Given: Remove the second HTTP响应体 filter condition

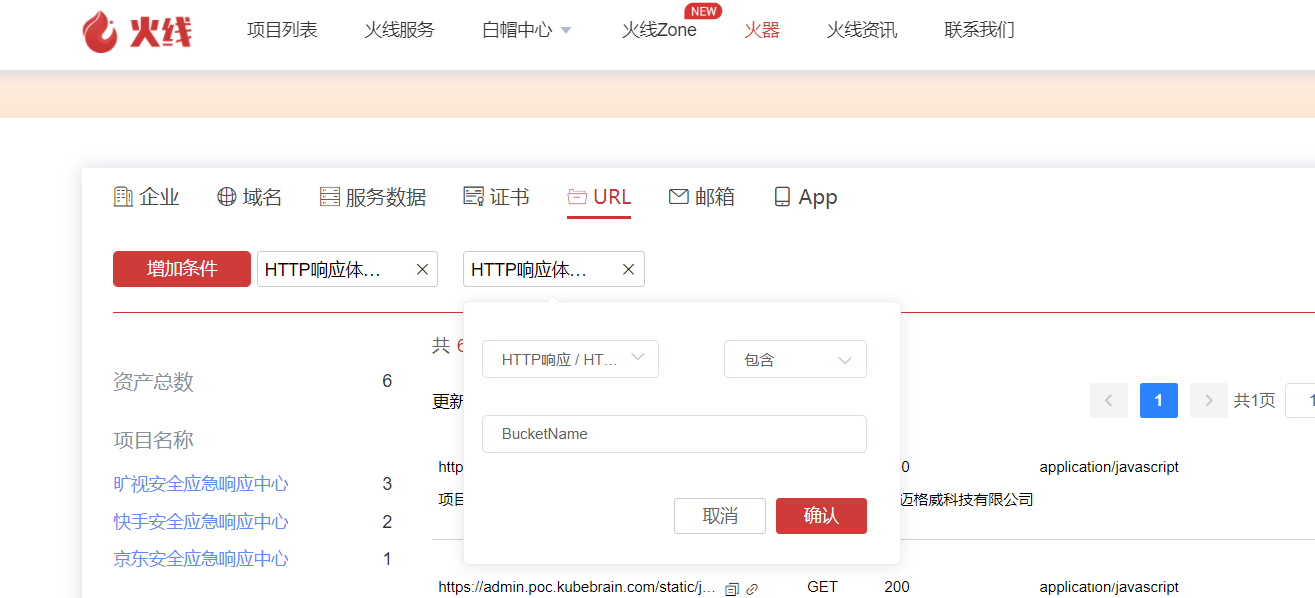Looking at the screenshot, I should (x=629, y=269).
